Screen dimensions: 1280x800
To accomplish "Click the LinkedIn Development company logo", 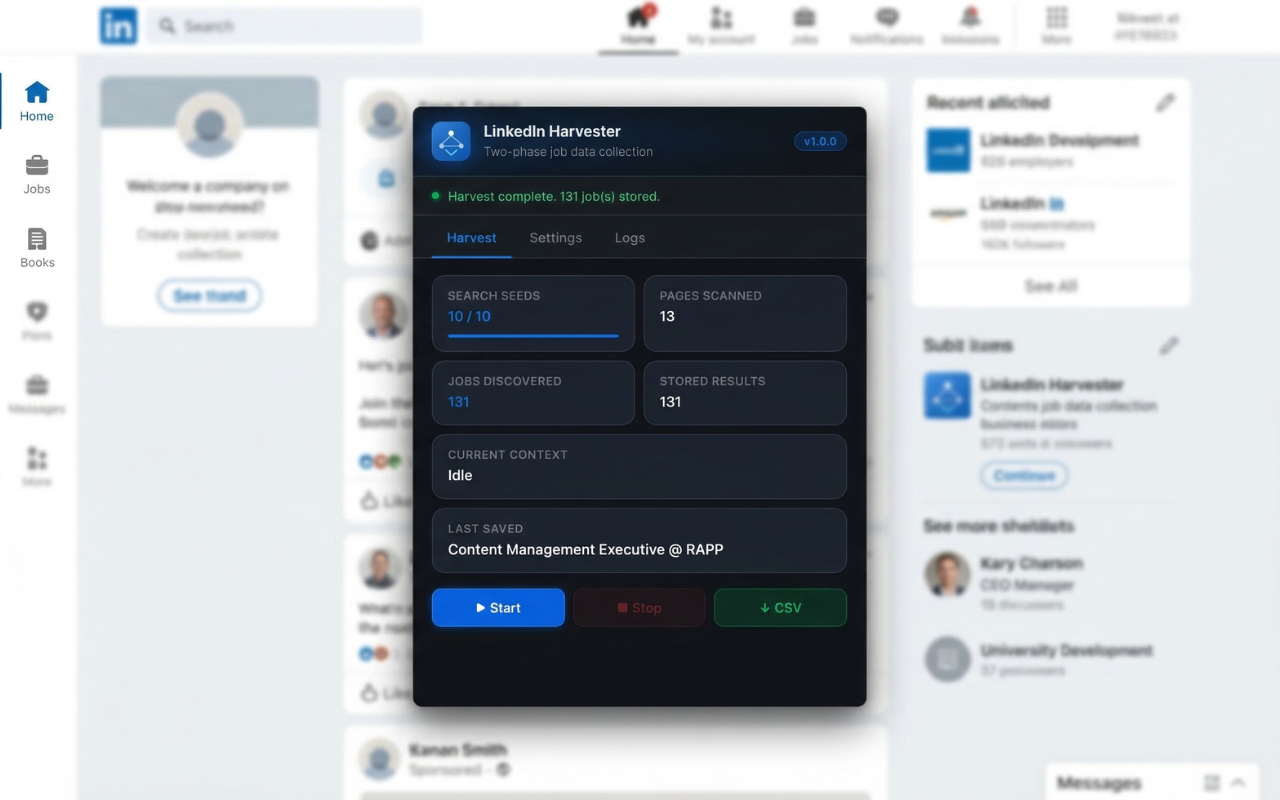I will [x=948, y=150].
